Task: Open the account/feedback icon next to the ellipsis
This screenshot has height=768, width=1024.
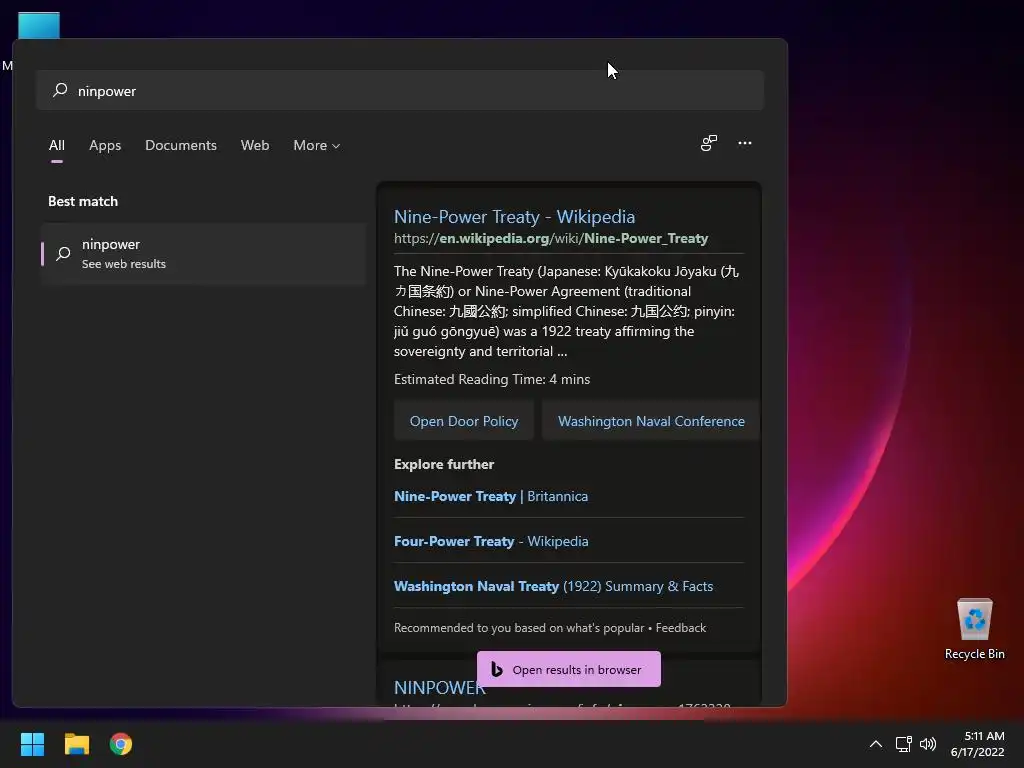Action: pos(709,143)
